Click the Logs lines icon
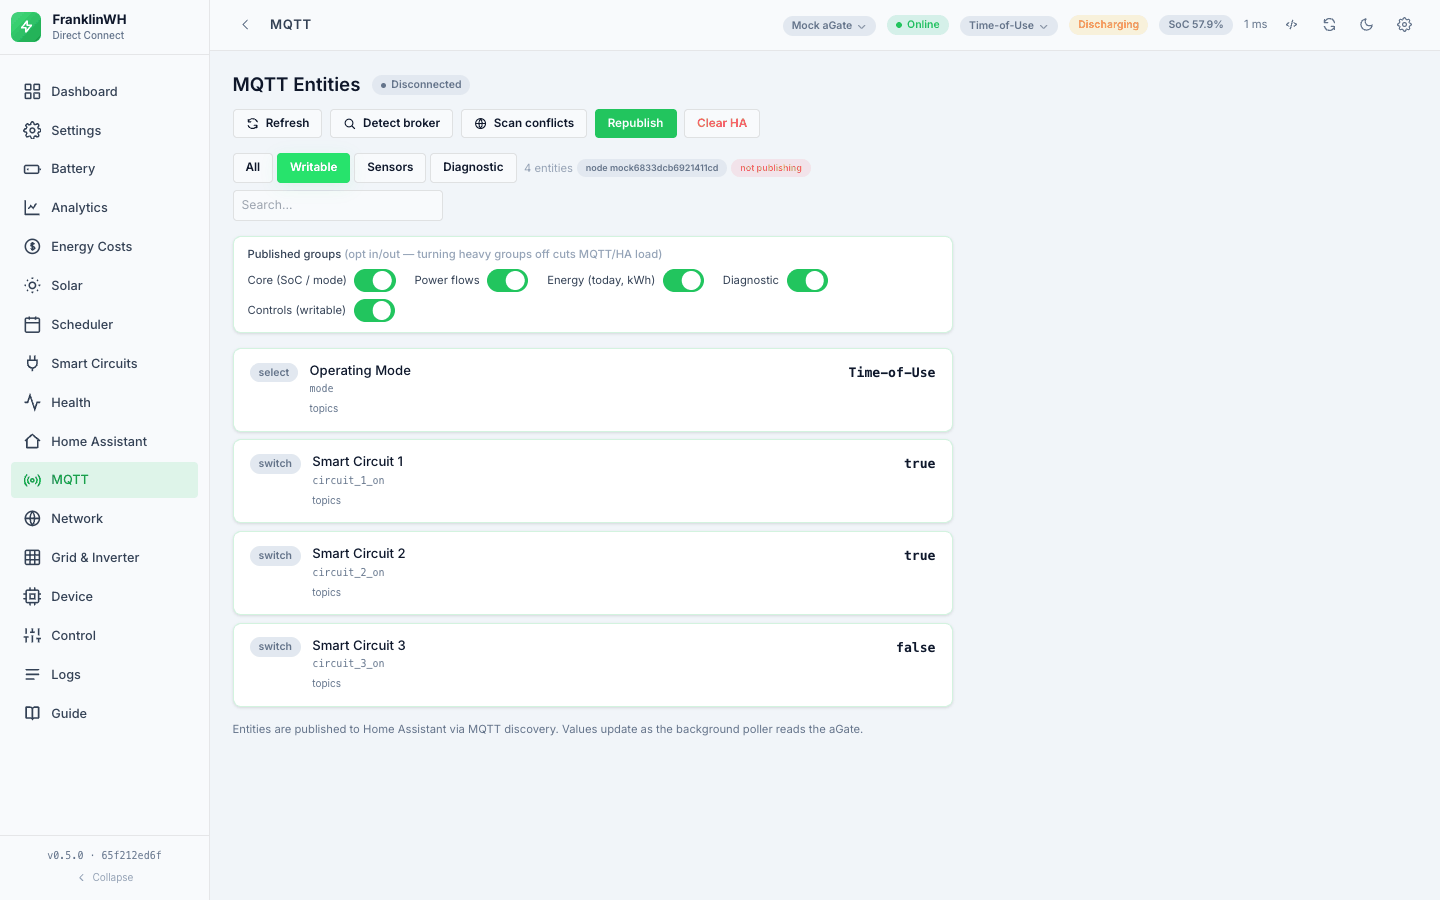The height and width of the screenshot is (900, 1440). click(32, 674)
